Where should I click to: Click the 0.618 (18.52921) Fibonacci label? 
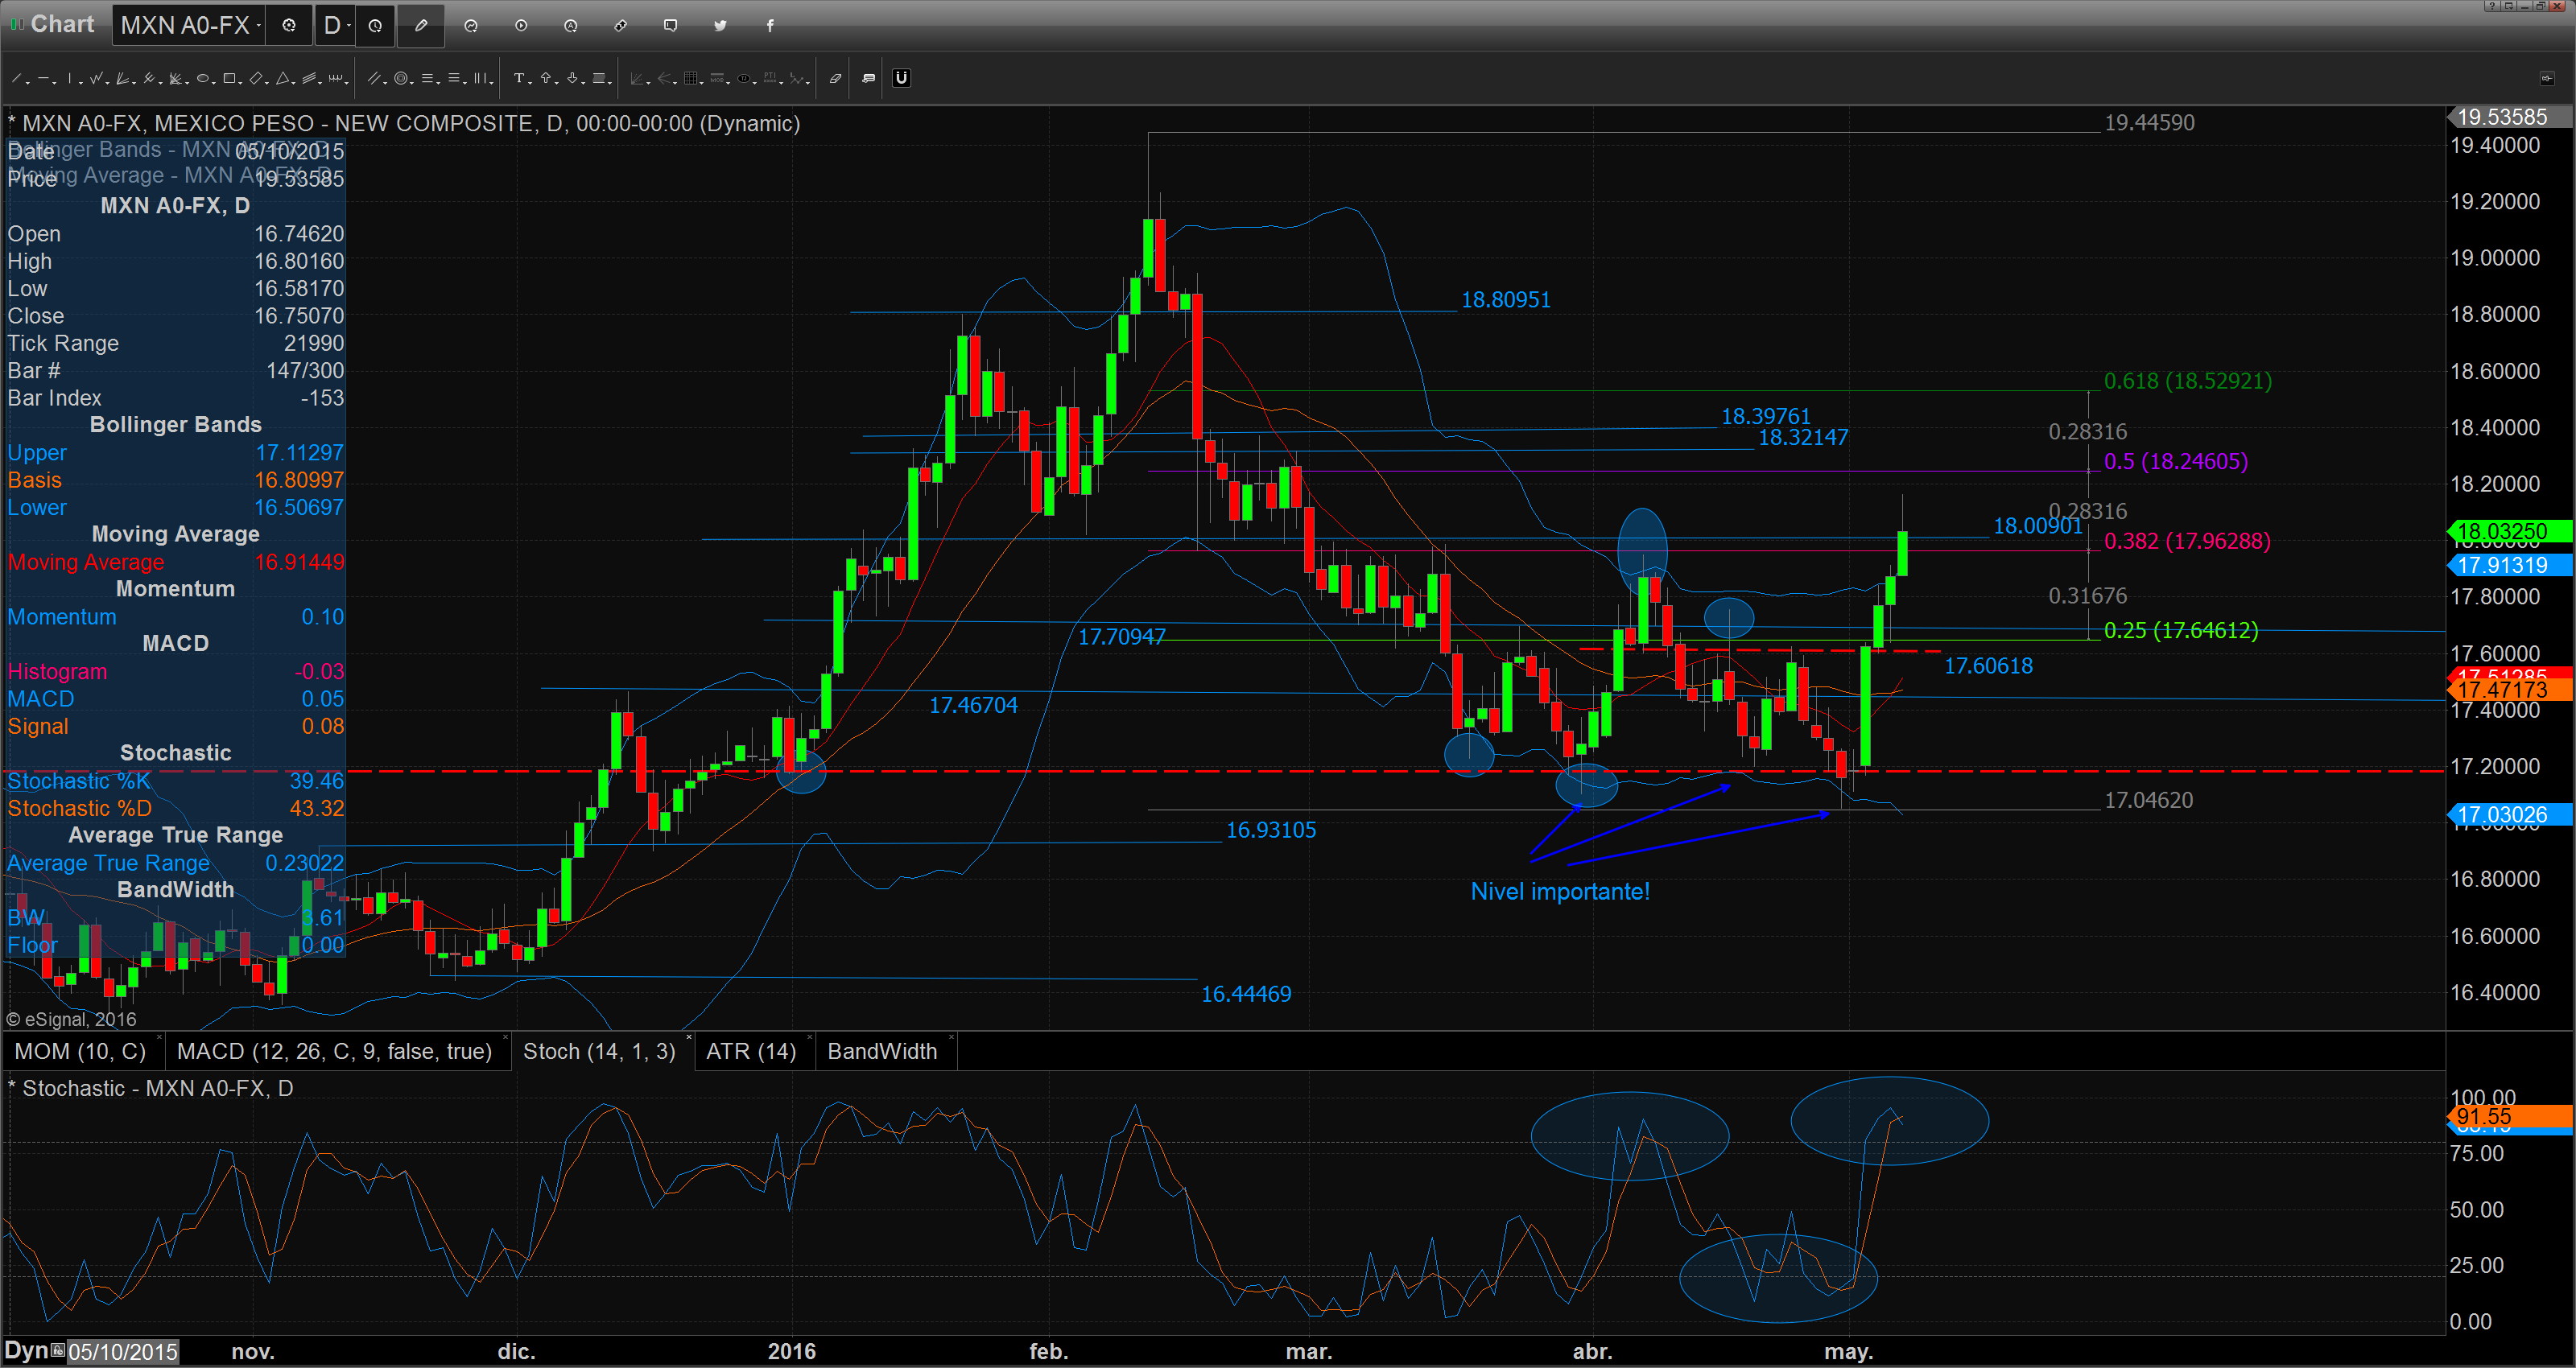[2188, 381]
